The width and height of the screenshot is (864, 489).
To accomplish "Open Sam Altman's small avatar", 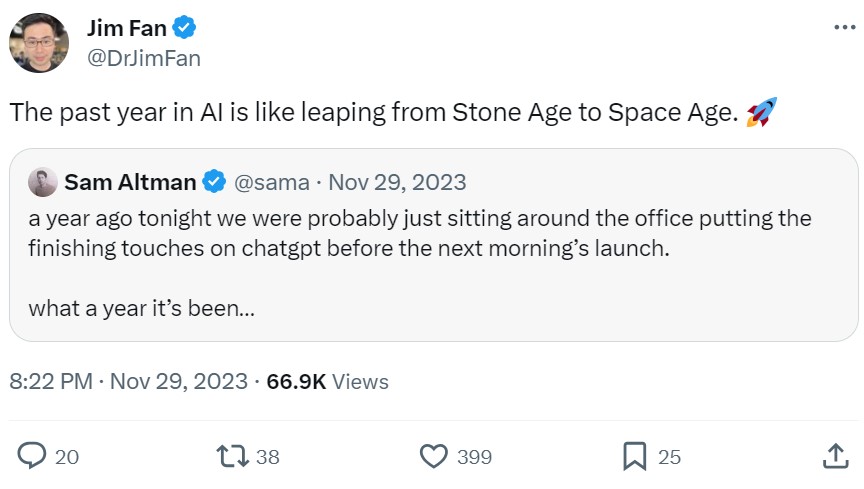I will pyautogui.click(x=41, y=182).
